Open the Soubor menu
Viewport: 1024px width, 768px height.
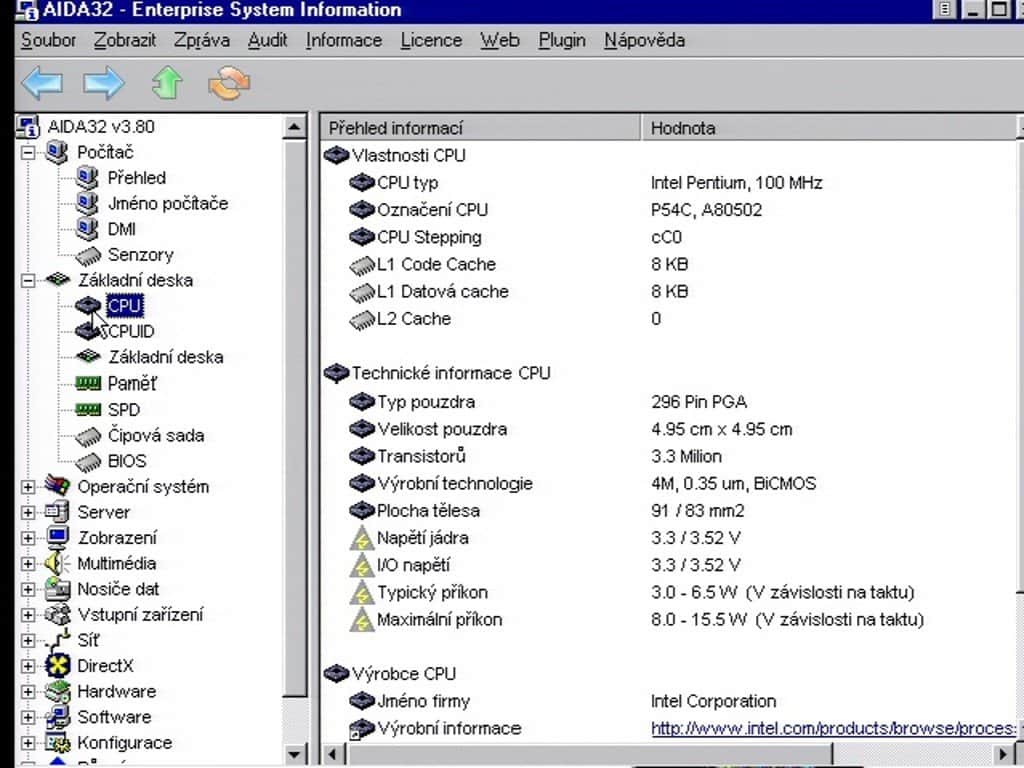coord(48,40)
